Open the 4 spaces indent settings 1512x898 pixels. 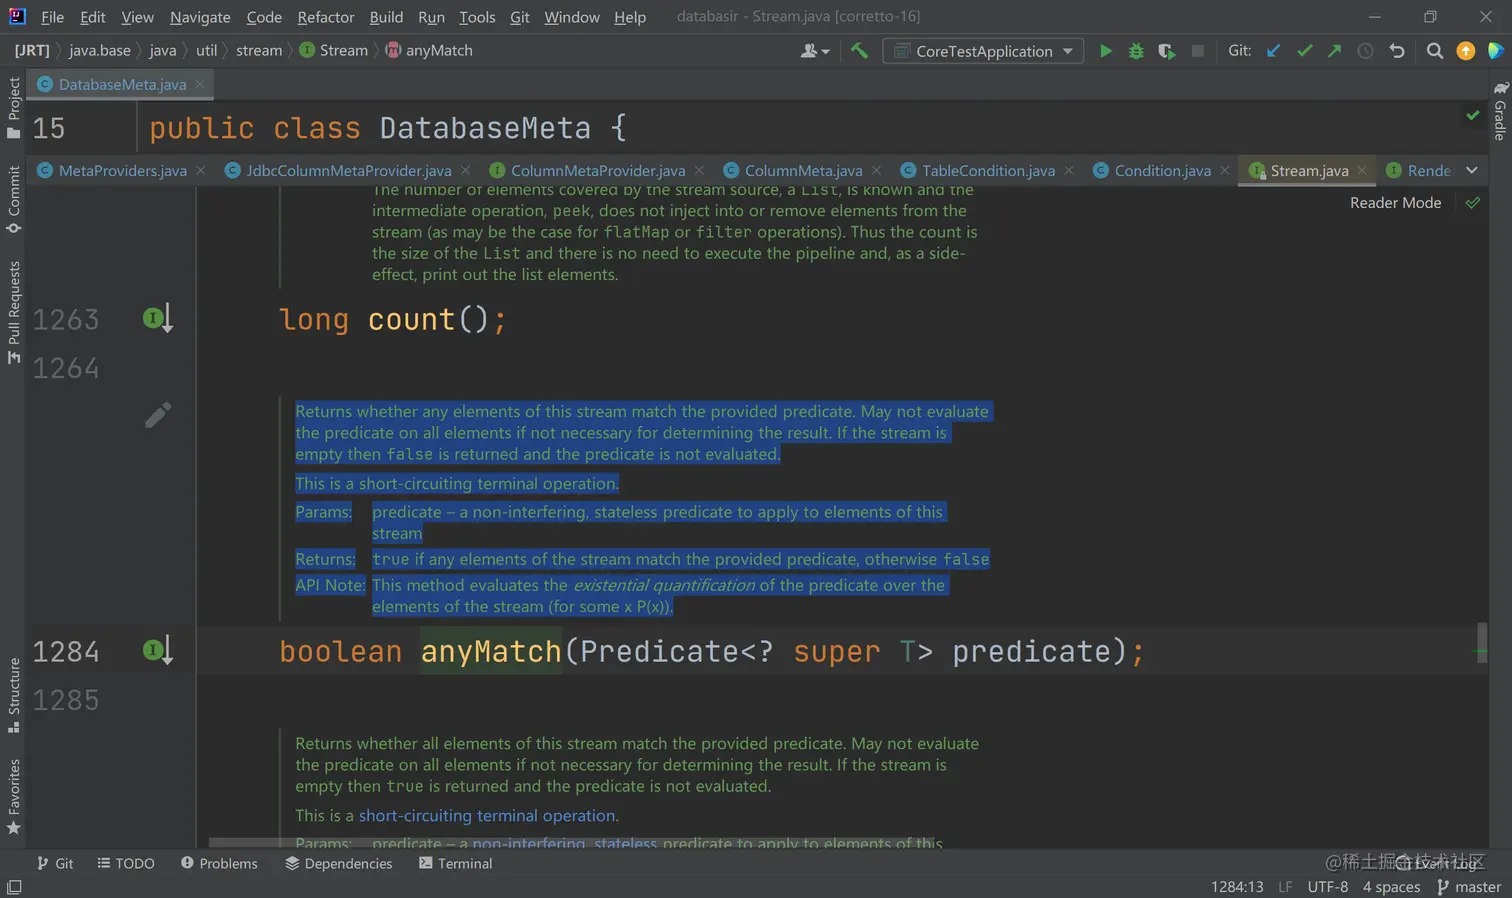1391,888
